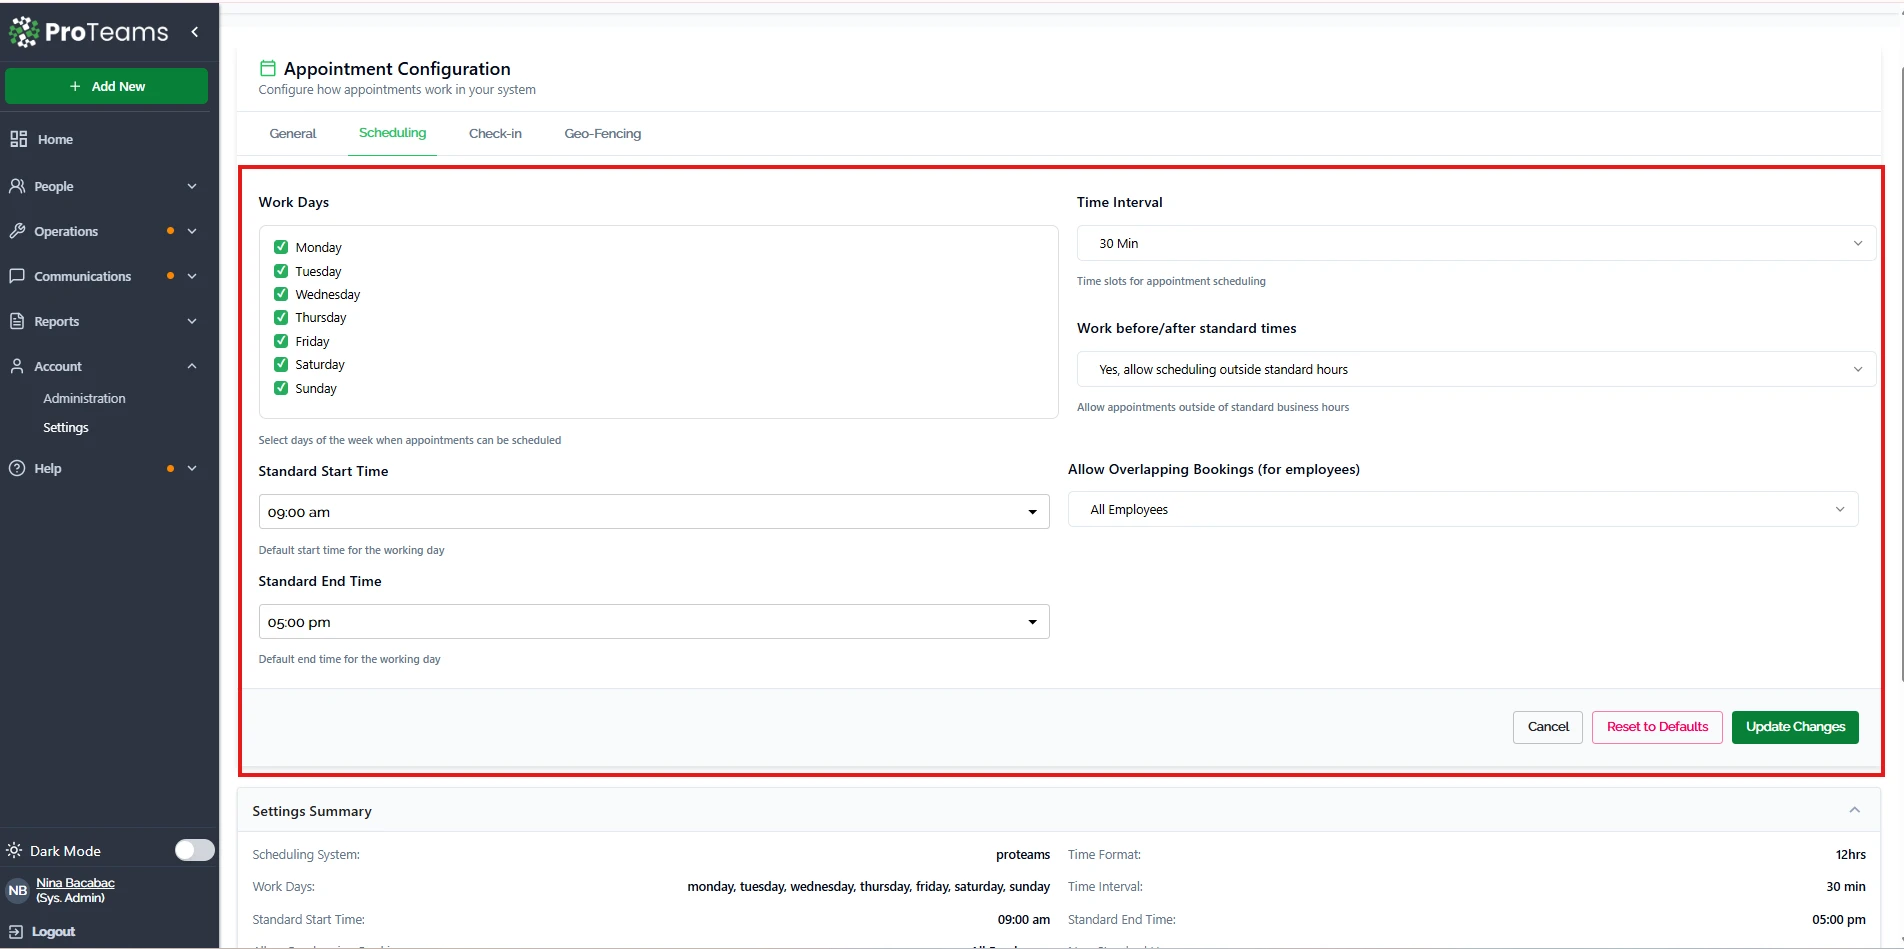Viewport: 1904px width, 949px height.
Task: Open the Allow Overlapping Bookings dropdown
Action: pyautogui.click(x=1462, y=509)
